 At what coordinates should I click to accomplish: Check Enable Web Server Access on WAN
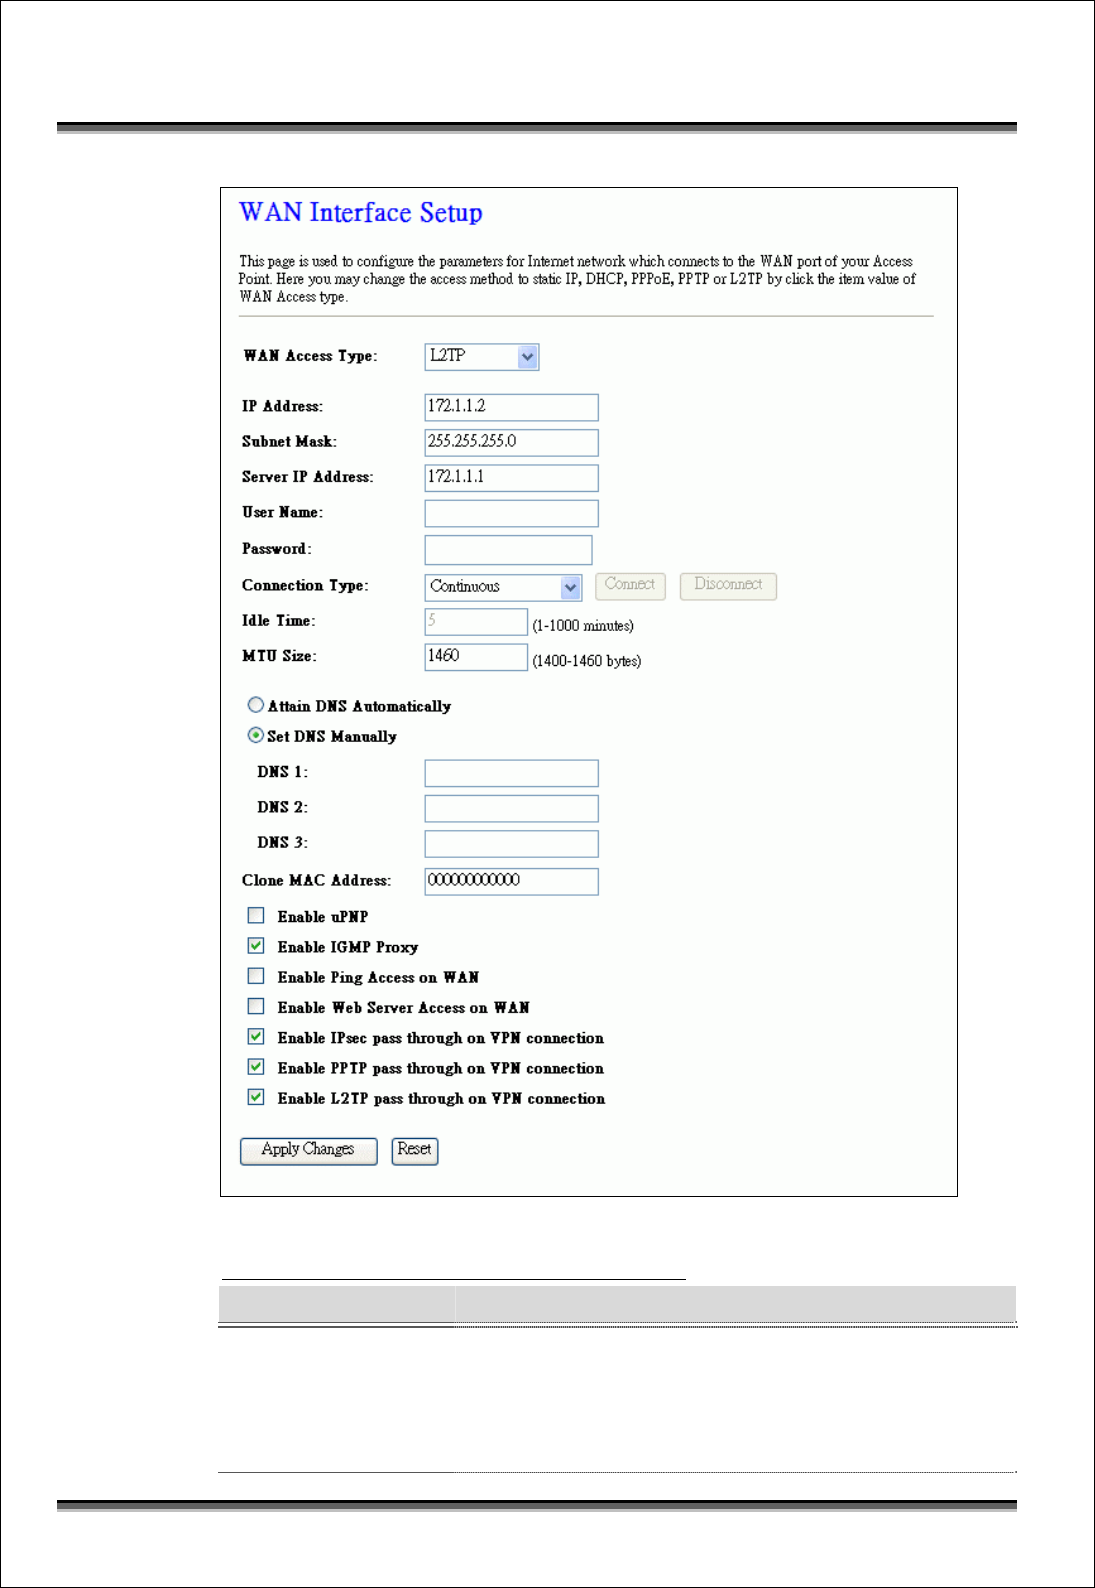[256, 1006]
